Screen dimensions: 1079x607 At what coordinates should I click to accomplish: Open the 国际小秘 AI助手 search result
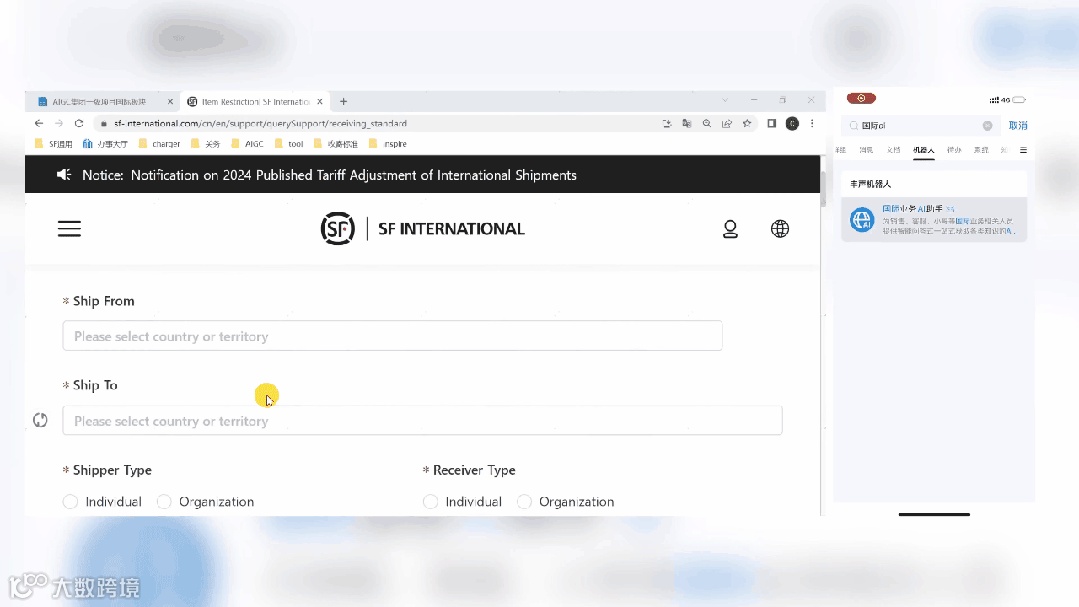[934, 220]
